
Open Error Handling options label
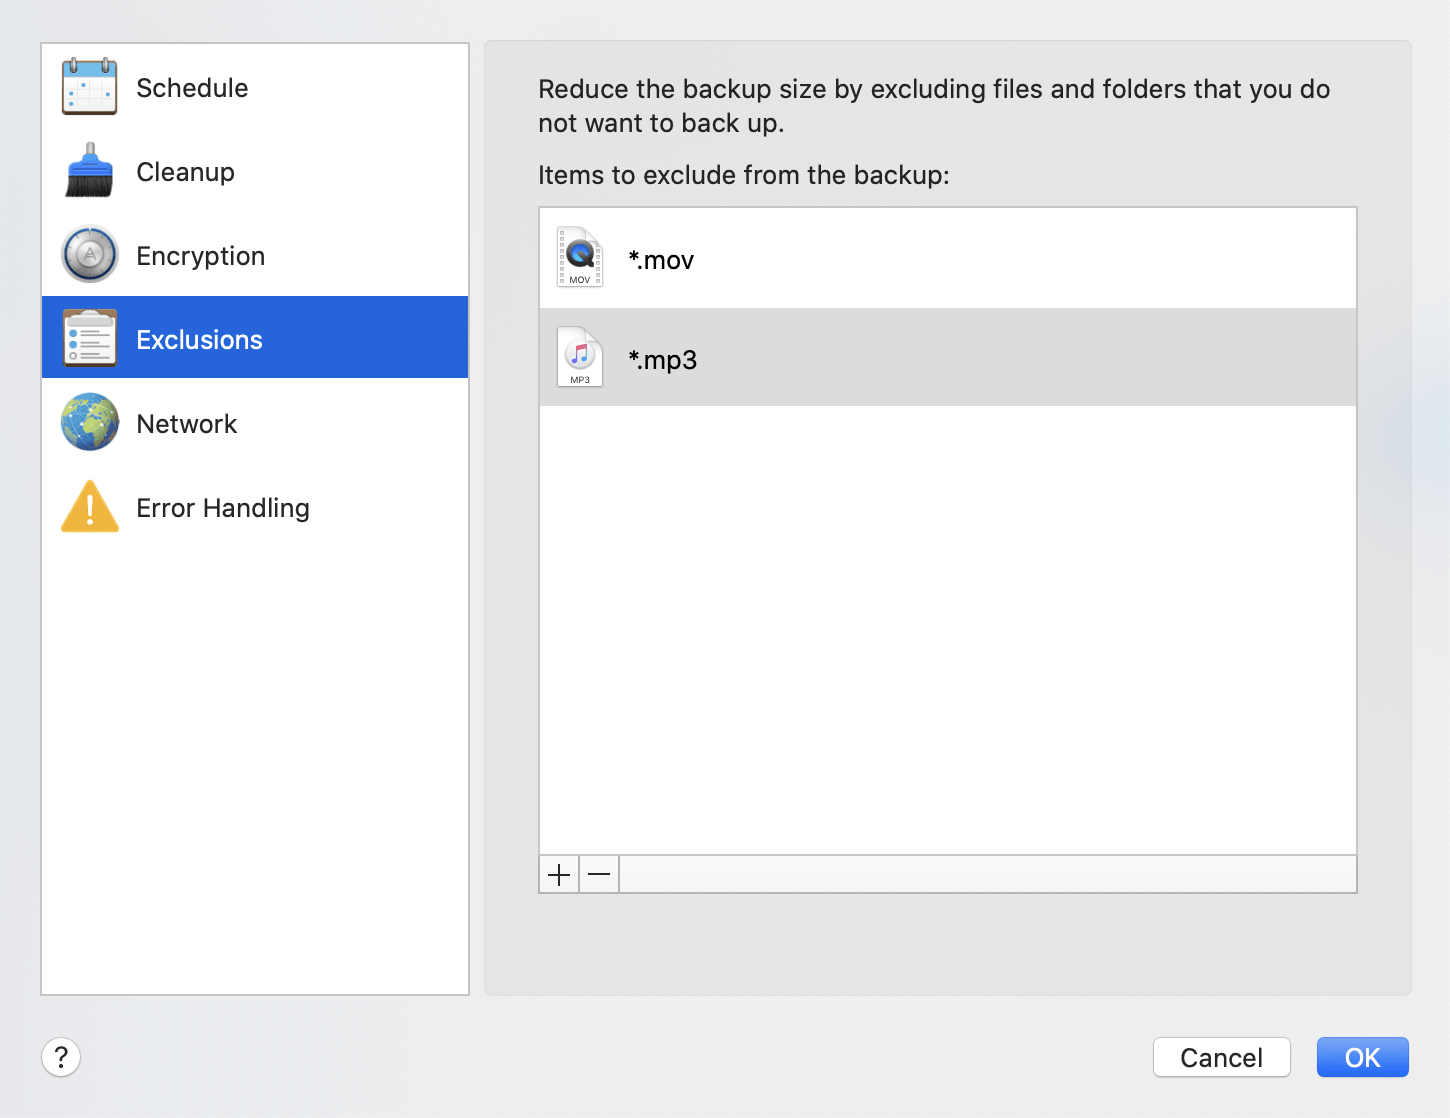tap(222, 508)
